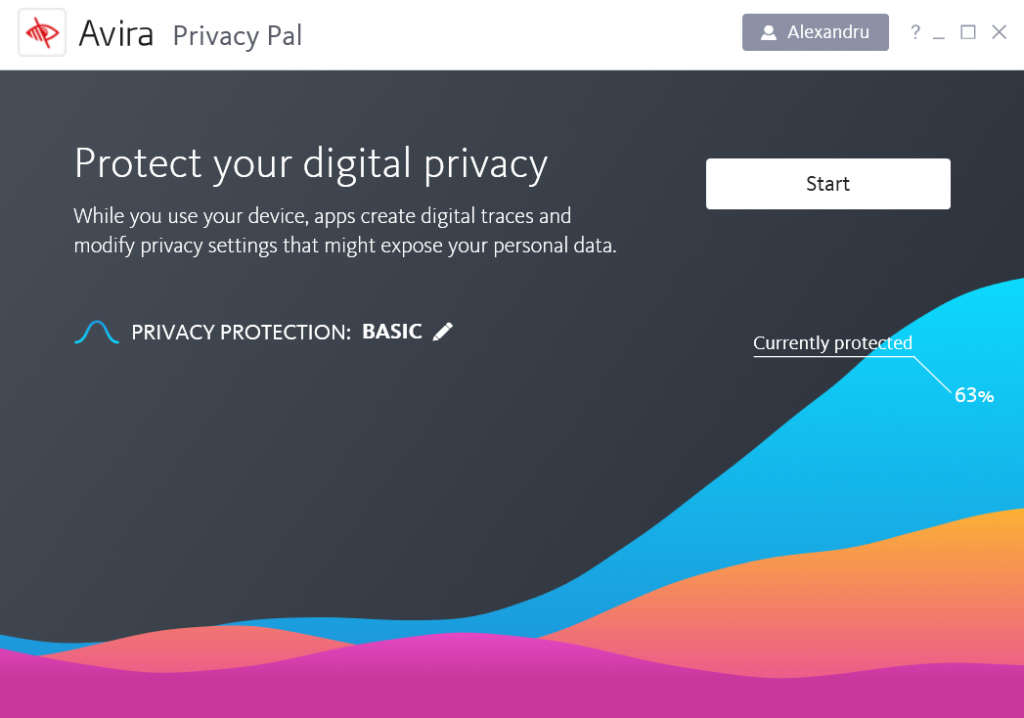Click the Avira red eye logo
This screenshot has width=1024, height=718.
pyautogui.click(x=42, y=33)
